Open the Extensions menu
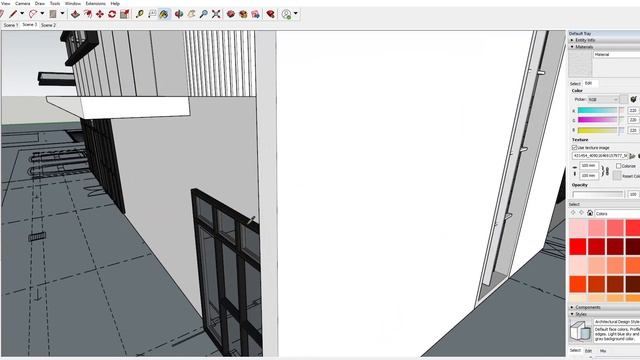The height and width of the screenshot is (360, 640). coord(96,3)
